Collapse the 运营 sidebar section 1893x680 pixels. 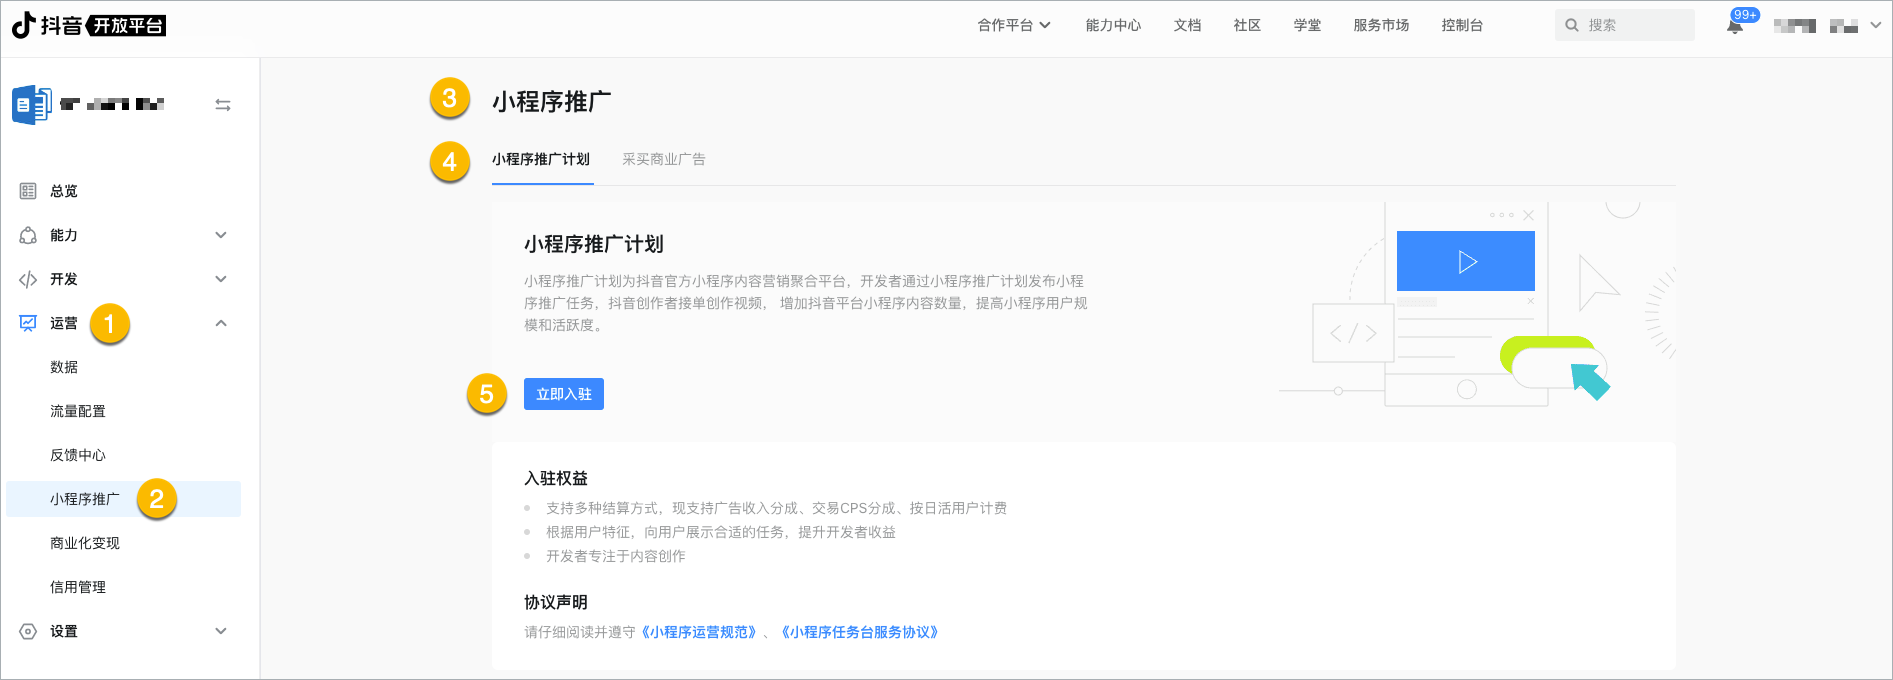[x=221, y=323]
